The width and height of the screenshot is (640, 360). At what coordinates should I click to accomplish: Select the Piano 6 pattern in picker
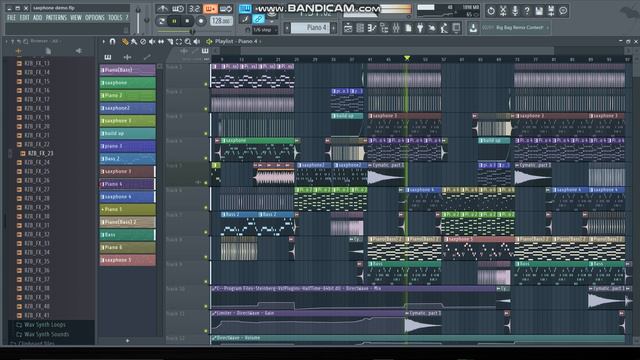pos(127,247)
